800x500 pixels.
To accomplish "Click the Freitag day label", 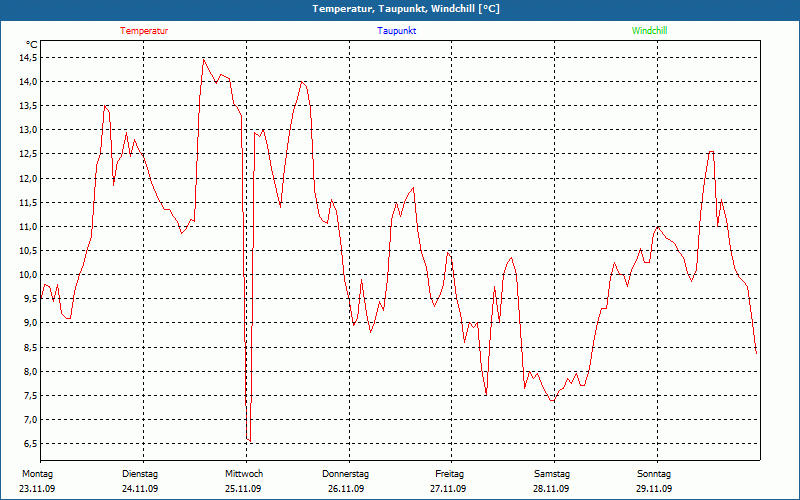I will tap(449, 474).
